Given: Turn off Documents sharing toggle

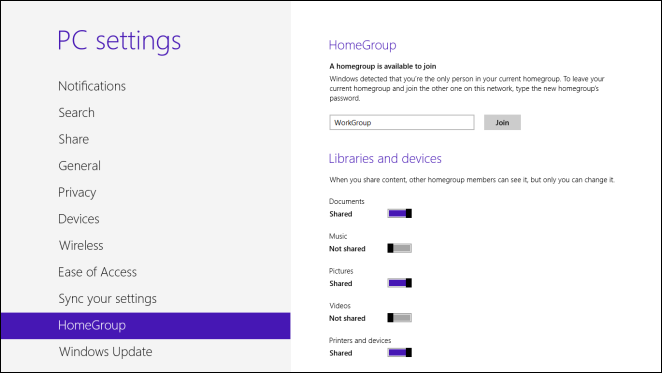Looking at the screenshot, I should point(399,214).
